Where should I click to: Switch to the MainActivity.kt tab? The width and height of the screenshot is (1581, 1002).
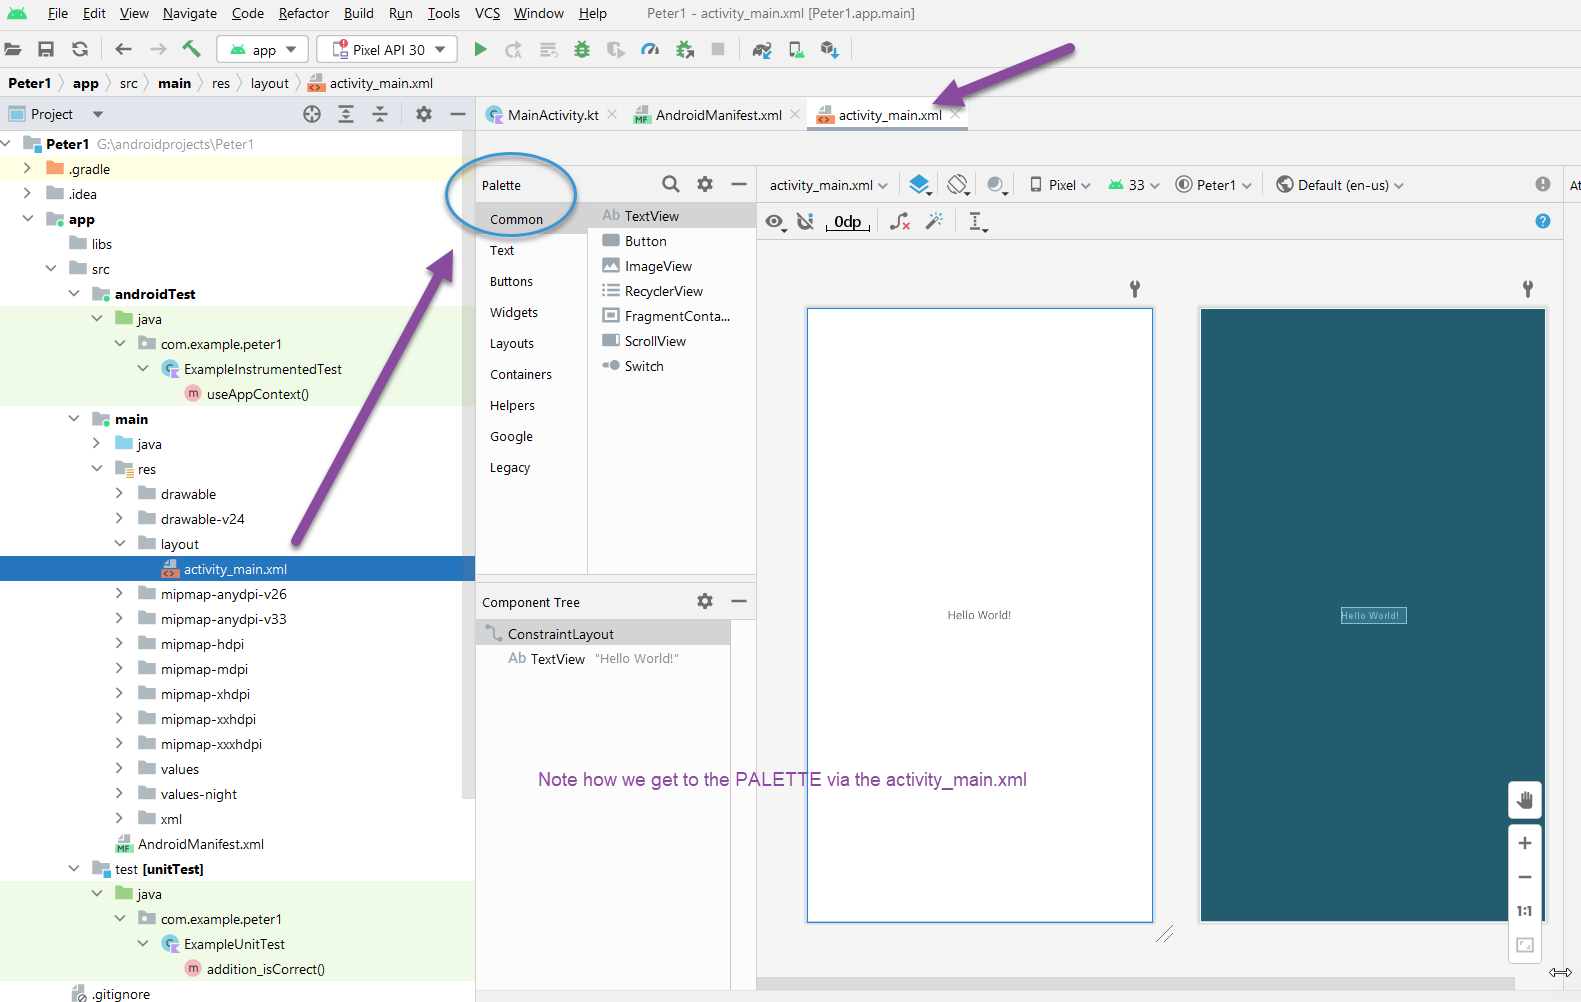coord(552,115)
